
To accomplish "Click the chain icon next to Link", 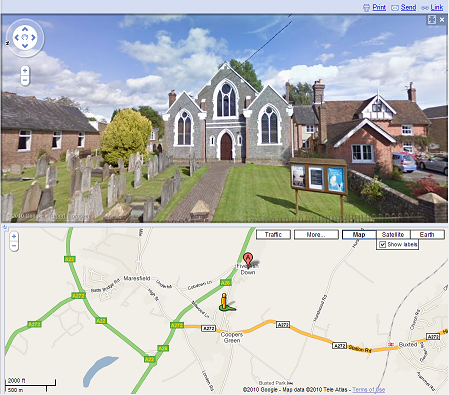I will pos(425,8).
